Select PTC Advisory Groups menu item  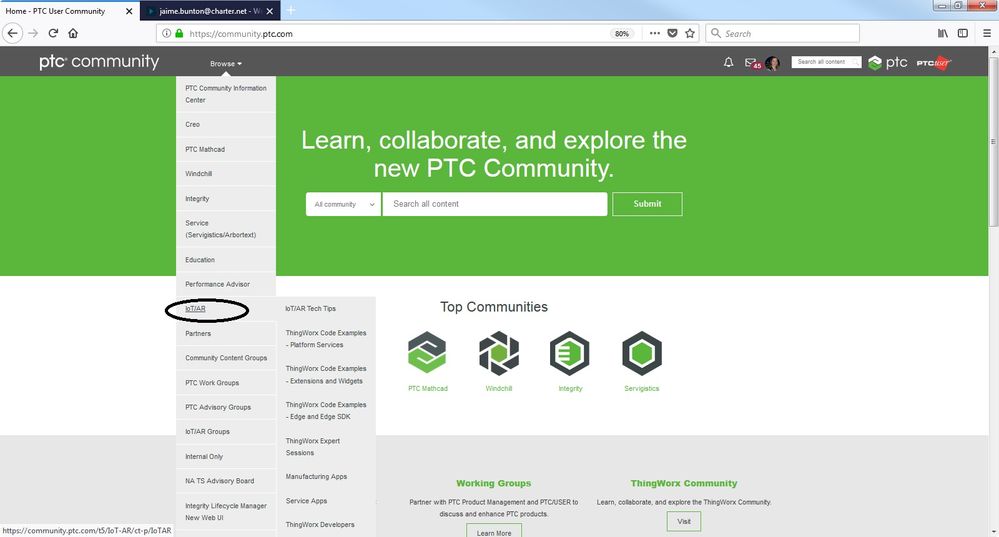pyautogui.click(x=226, y=407)
